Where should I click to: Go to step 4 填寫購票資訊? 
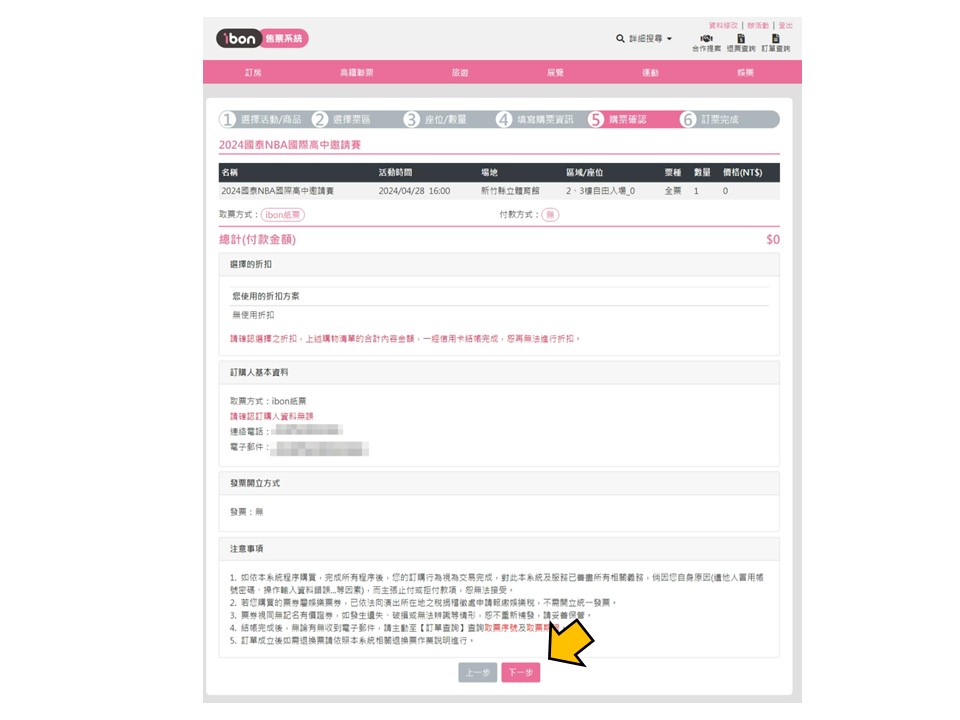click(x=536, y=120)
